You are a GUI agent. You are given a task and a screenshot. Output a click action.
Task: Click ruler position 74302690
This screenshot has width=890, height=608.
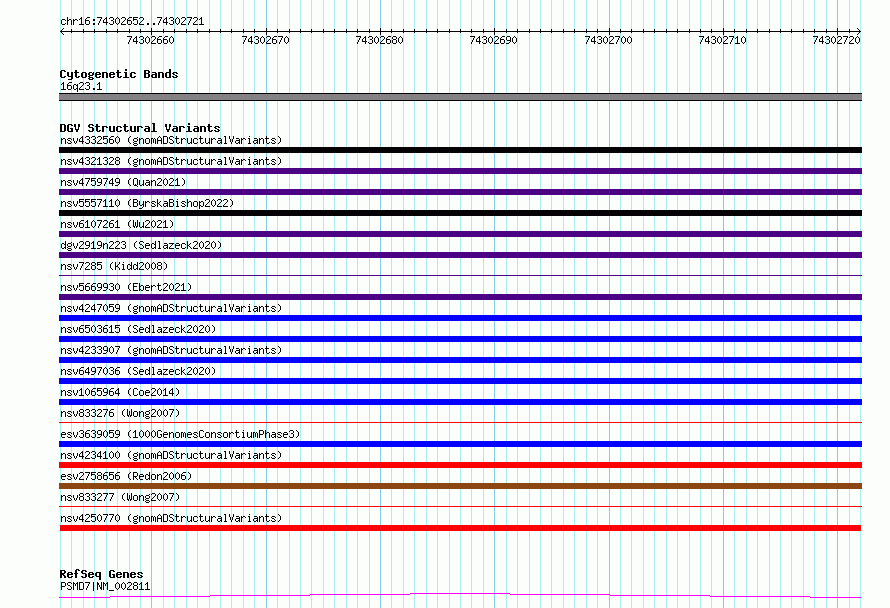click(x=493, y=40)
